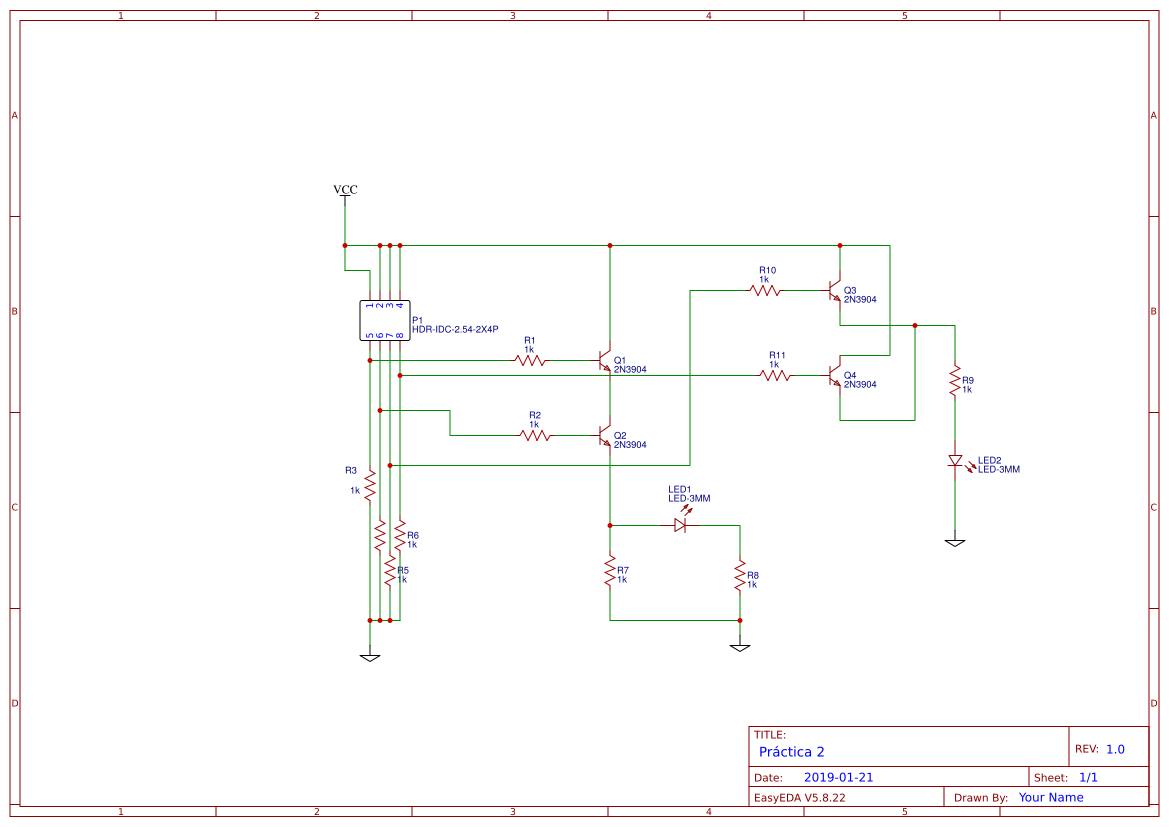Select the Your Name drawn-by field
The image size is (1169, 827).
point(1050,797)
